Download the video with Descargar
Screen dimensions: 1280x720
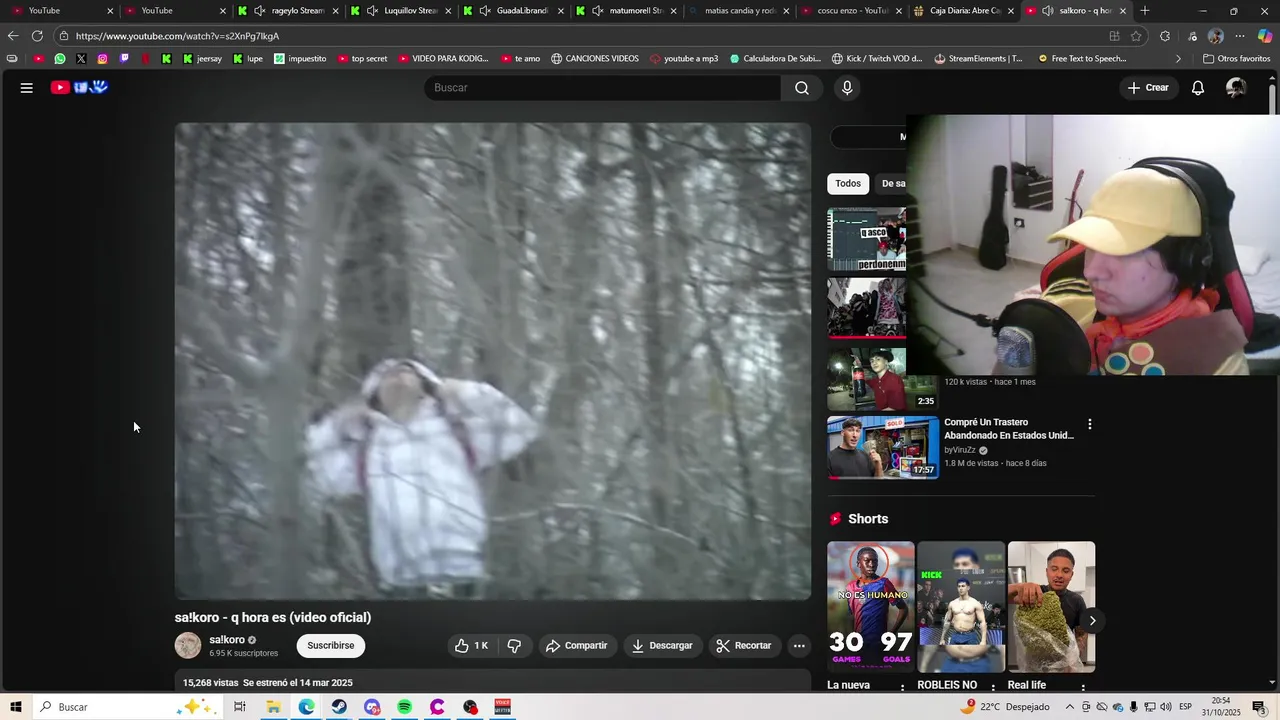[x=662, y=646]
